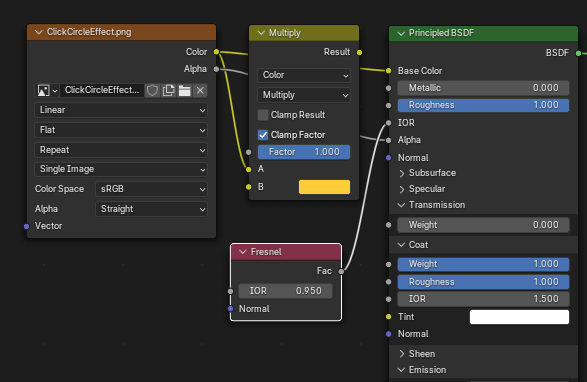Collapse the Multiply node header
587x382 pixels.
pos(261,33)
